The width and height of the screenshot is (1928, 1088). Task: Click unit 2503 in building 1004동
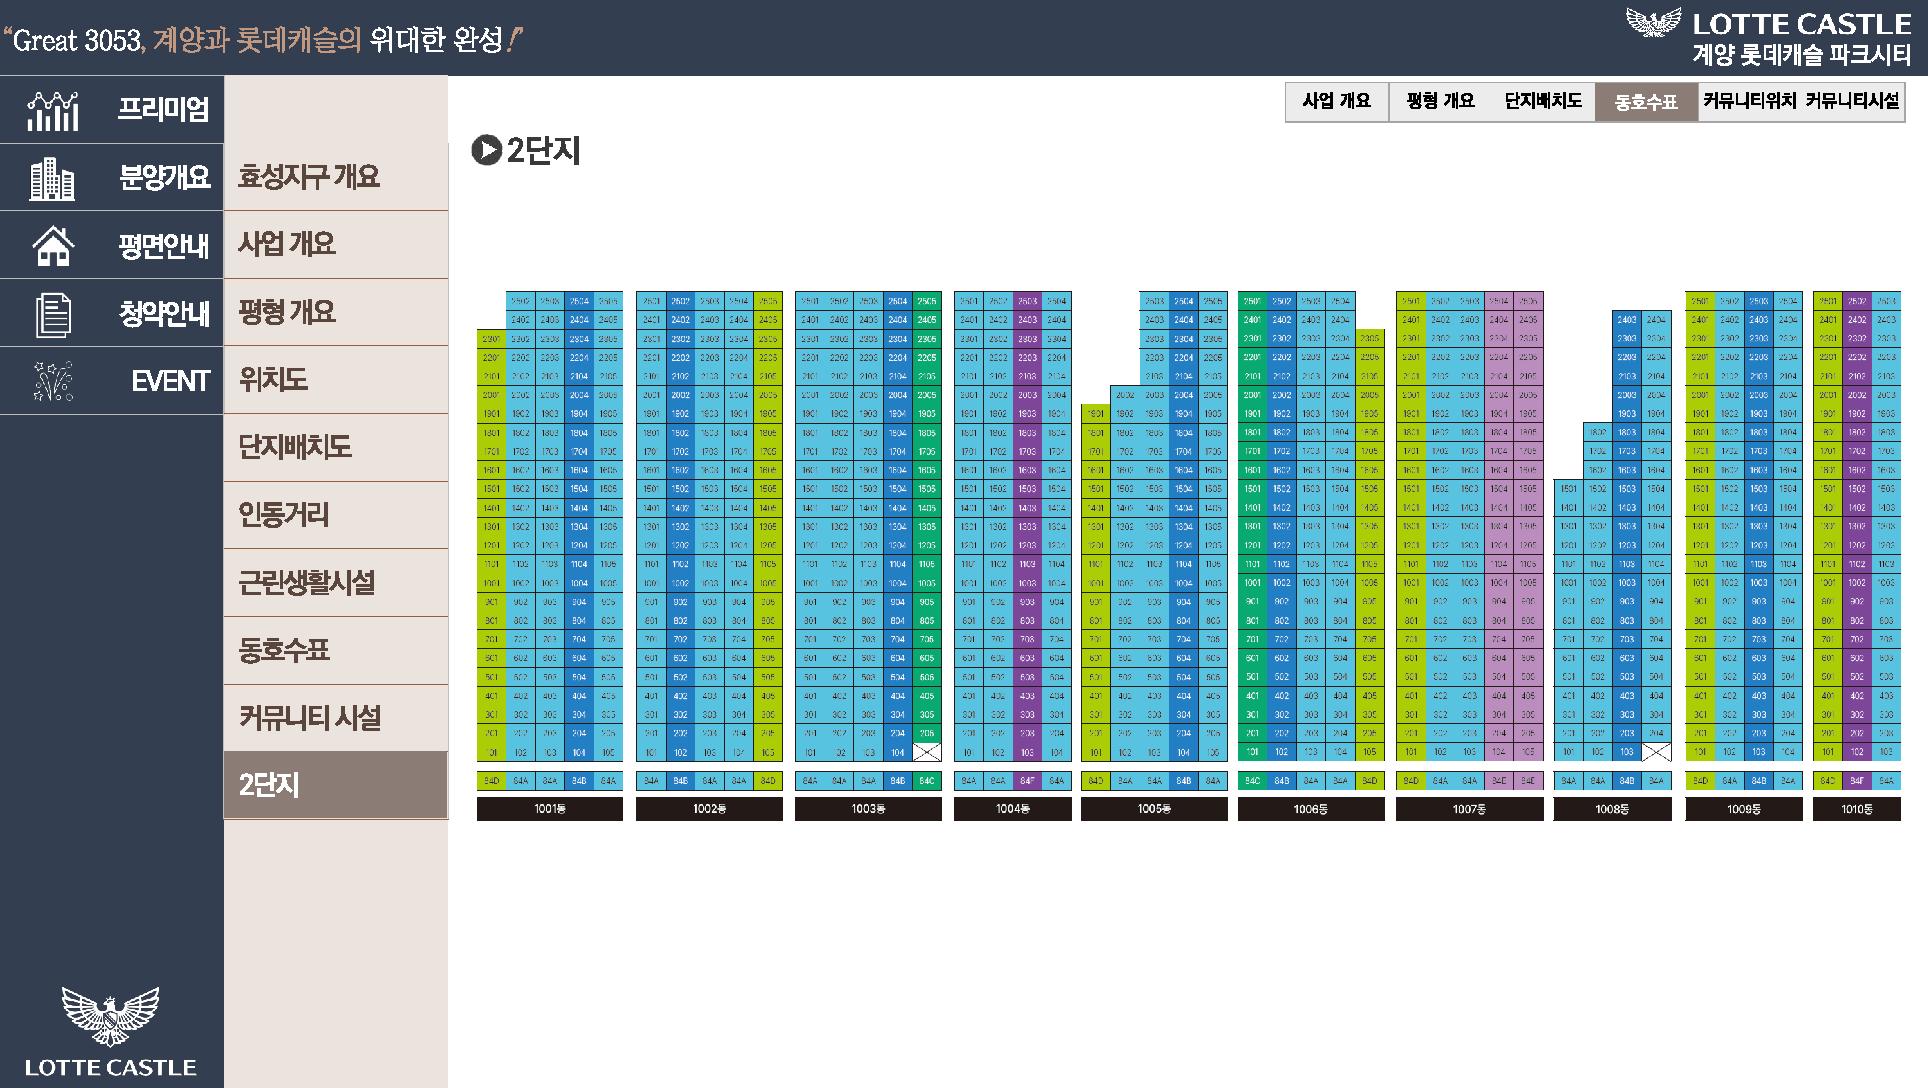(x=1028, y=301)
